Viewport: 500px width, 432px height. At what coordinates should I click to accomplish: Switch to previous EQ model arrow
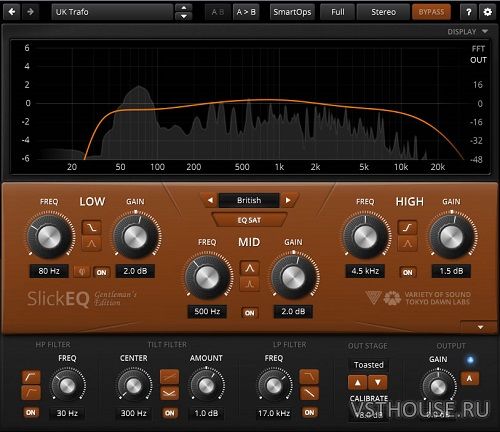click(x=210, y=200)
